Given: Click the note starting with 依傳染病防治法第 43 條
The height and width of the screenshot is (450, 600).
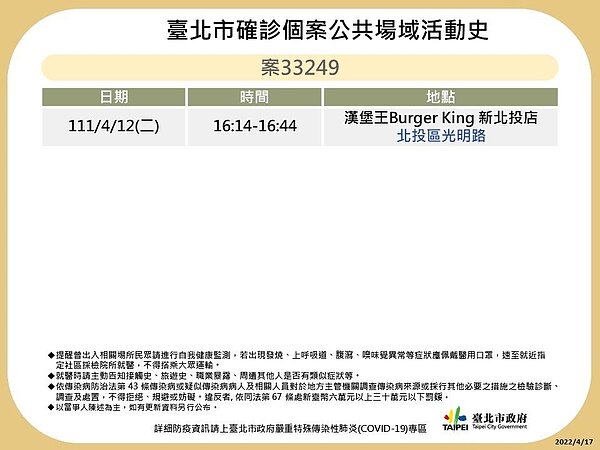Looking at the screenshot, I should tap(305, 392).
